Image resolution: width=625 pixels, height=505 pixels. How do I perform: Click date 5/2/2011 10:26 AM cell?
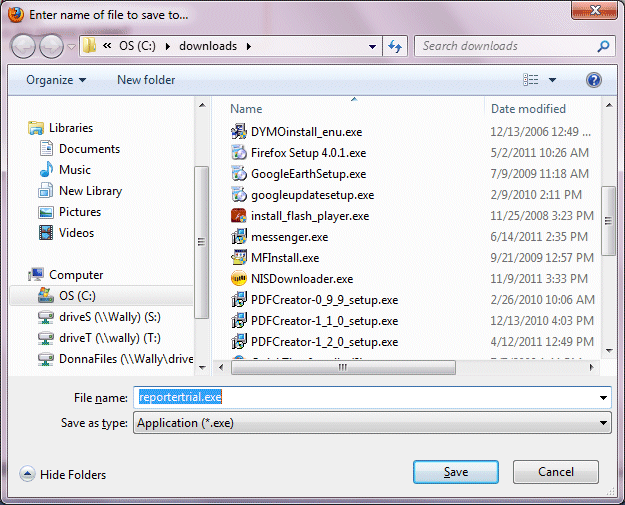coord(539,153)
